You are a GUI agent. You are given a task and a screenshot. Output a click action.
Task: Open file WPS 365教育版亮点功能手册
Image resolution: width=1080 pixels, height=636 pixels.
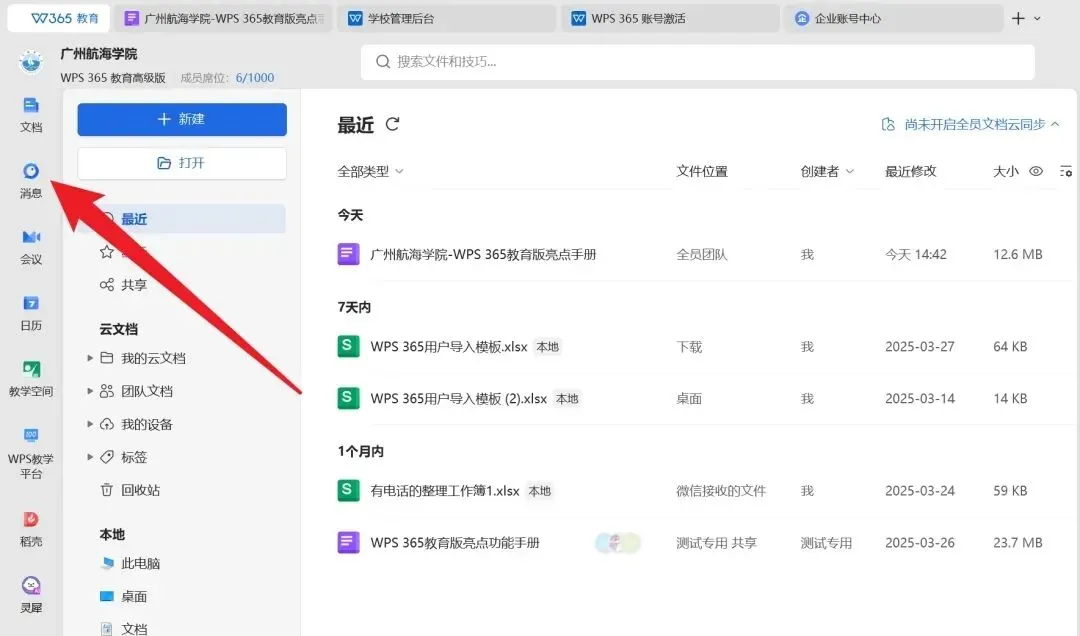tap(455, 543)
